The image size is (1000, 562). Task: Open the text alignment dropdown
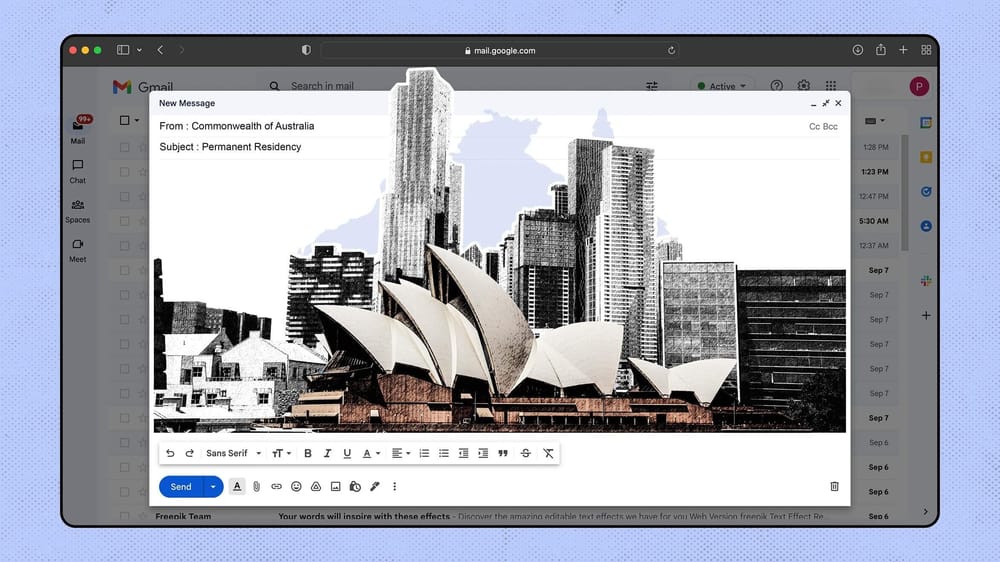point(400,454)
